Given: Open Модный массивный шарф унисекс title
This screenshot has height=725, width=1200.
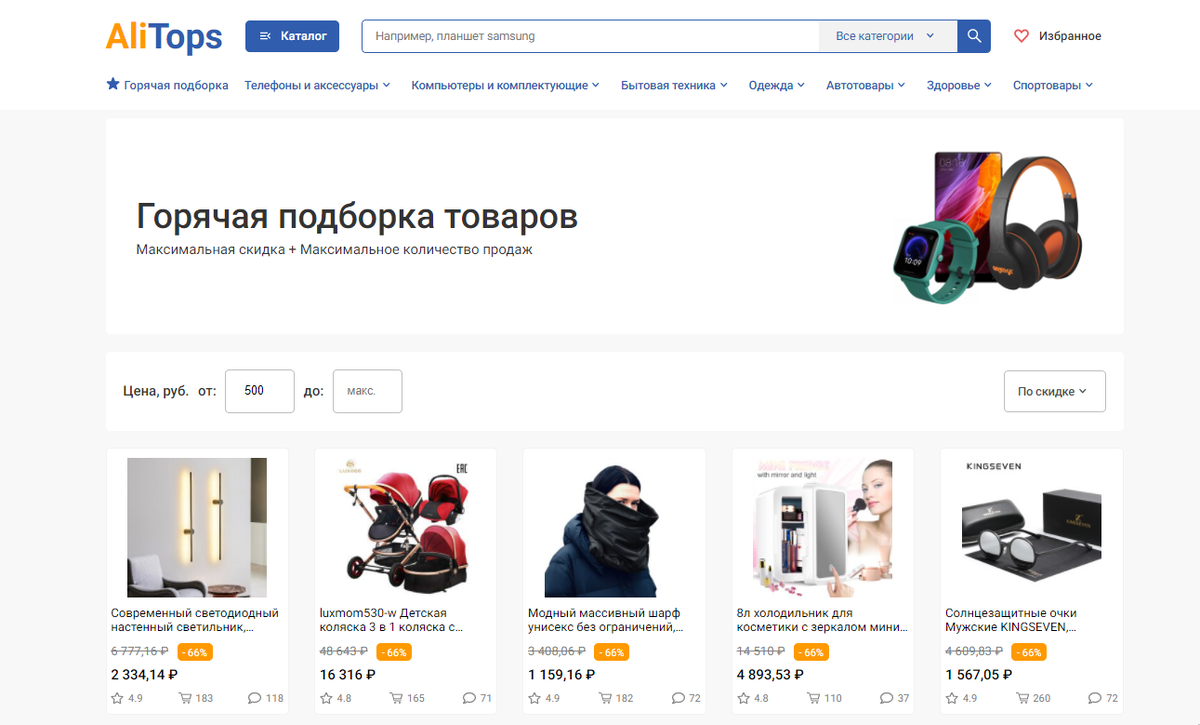Looking at the screenshot, I should pos(606,620).
